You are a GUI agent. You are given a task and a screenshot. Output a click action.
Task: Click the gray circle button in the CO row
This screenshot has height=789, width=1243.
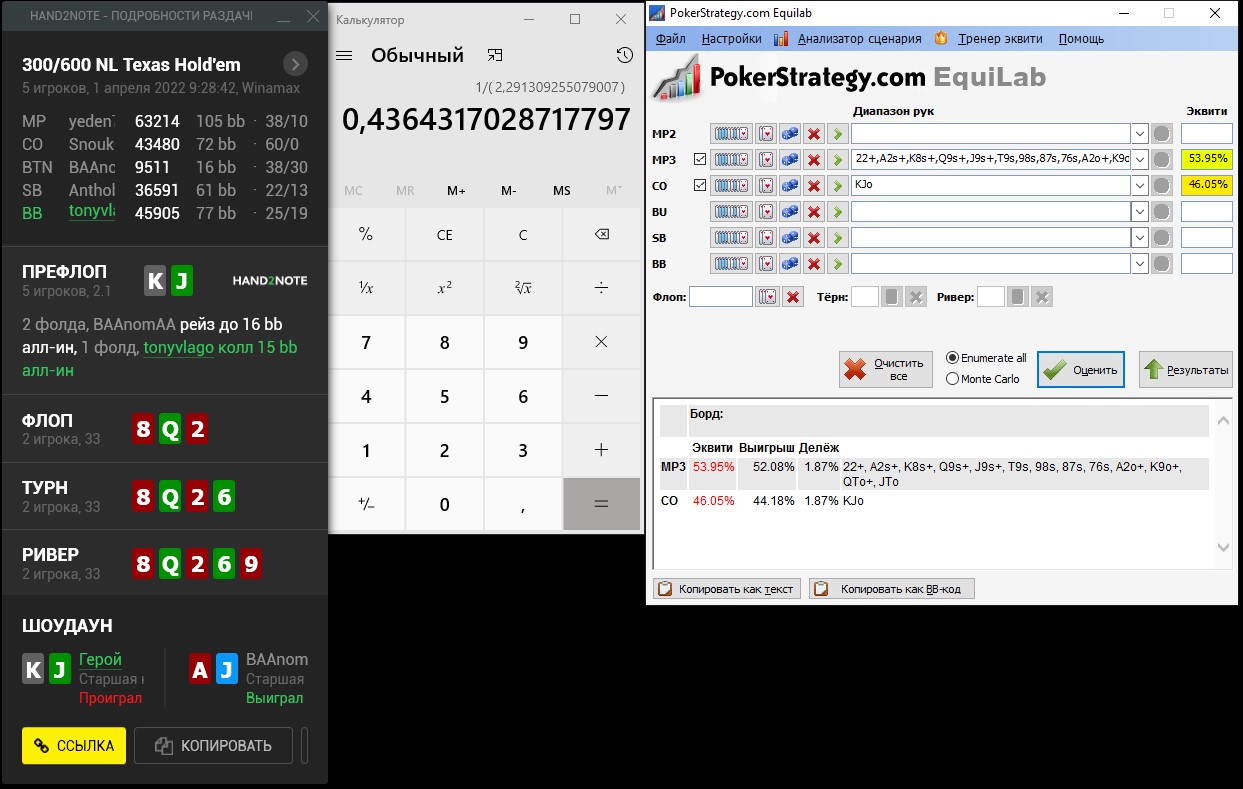pyautogui.click(x=1161, y=185)
